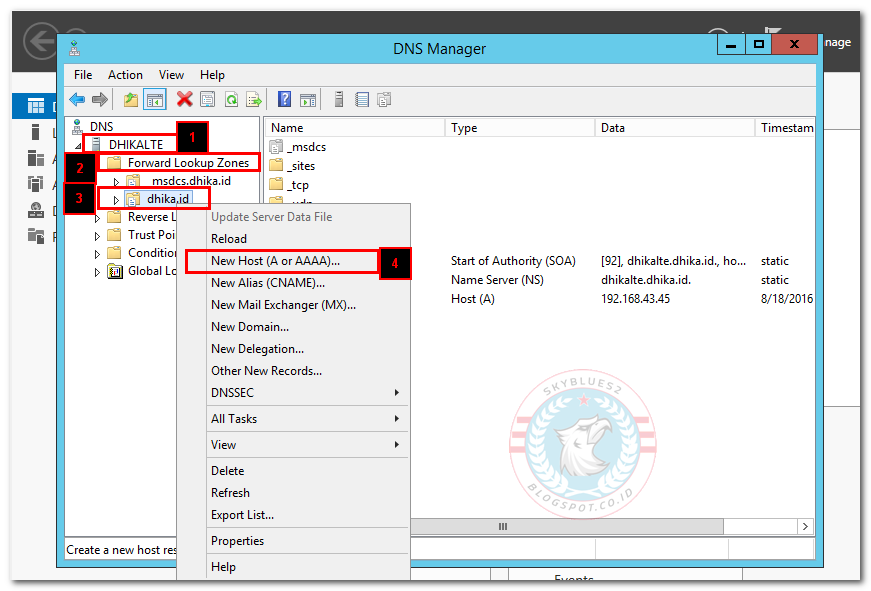The height and width of the screenshot is (591, 871).
Task: Click the Export List toolbar icon
Action: click(x=254, y=99)
